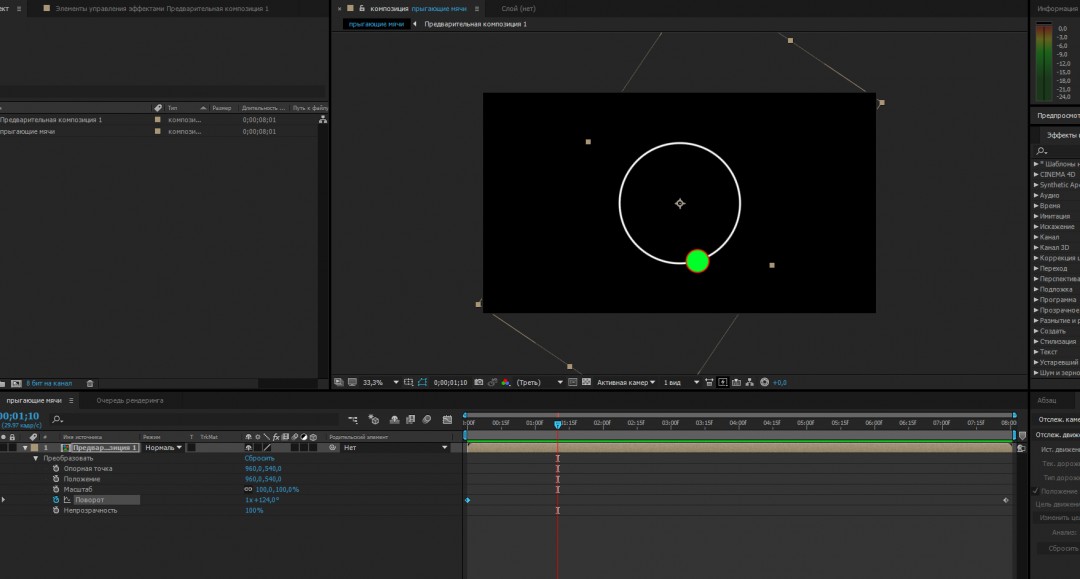Click the pick whip parent icon for layer 1
The width and height of the screenshot is (1080, 579).
(333, 448)
